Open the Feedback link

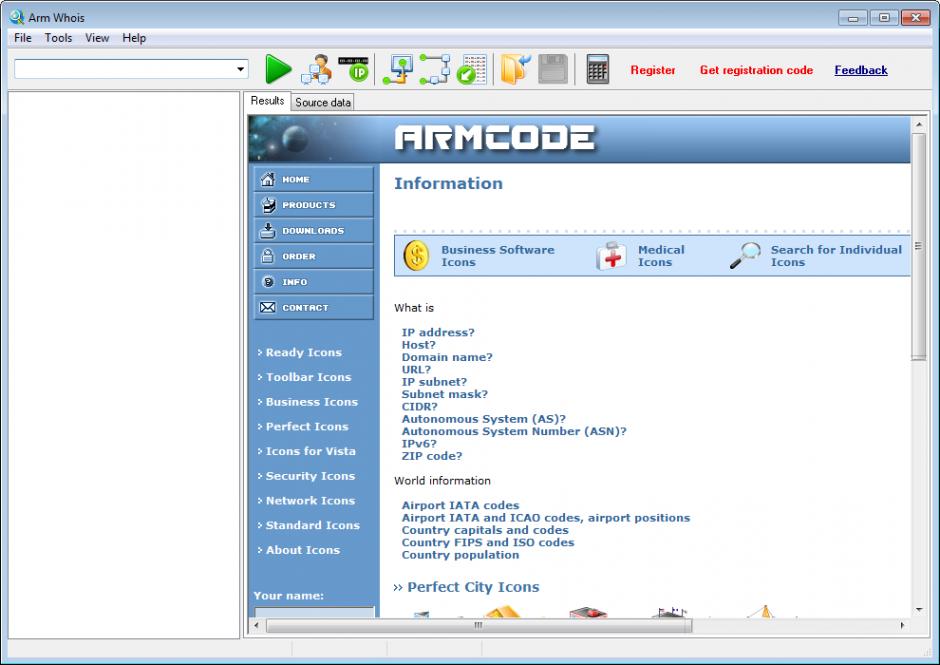coord(861,70)
